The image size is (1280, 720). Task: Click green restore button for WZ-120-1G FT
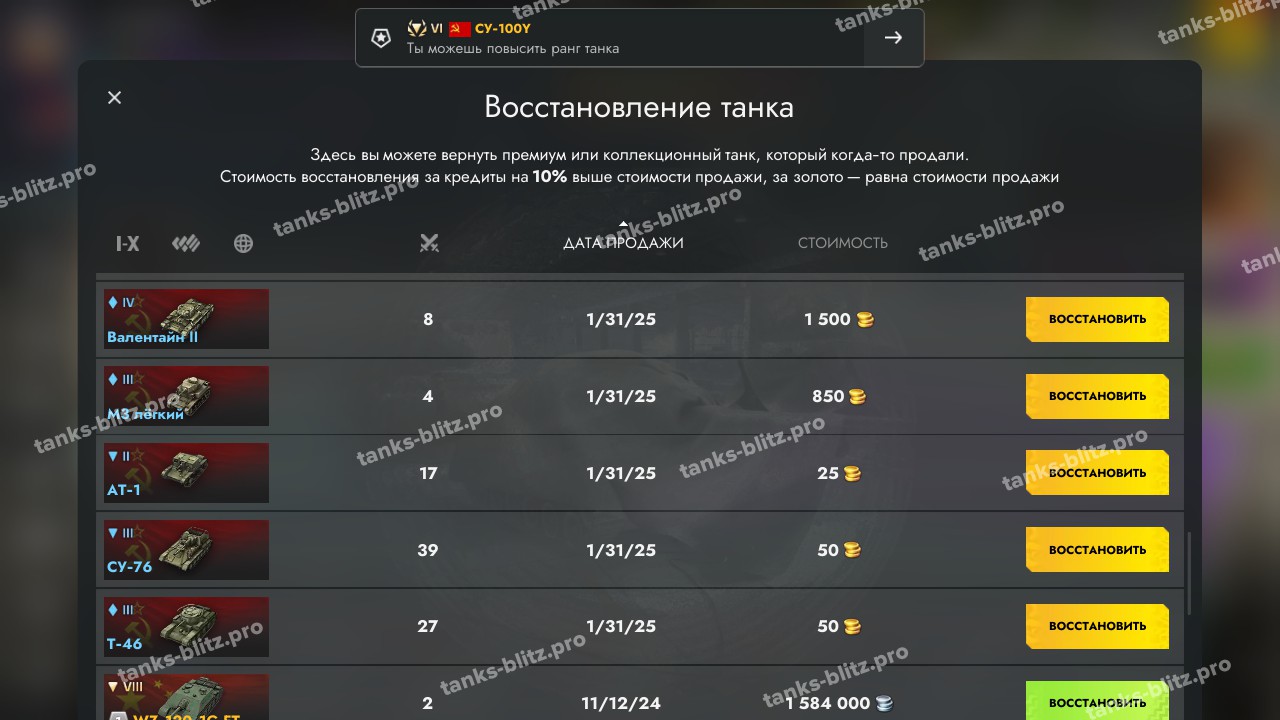[1097, 700]
